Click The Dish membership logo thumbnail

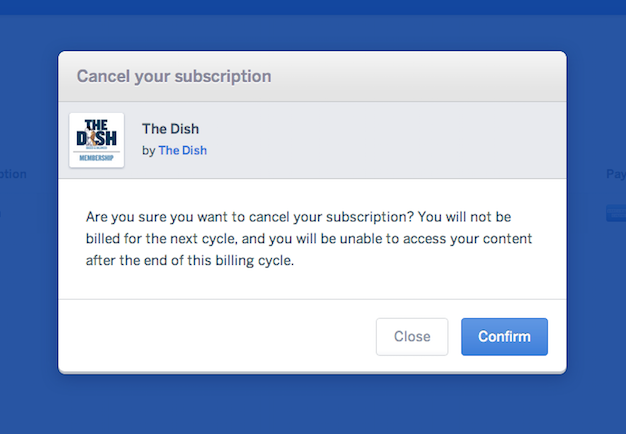click(x=97, y=140)
